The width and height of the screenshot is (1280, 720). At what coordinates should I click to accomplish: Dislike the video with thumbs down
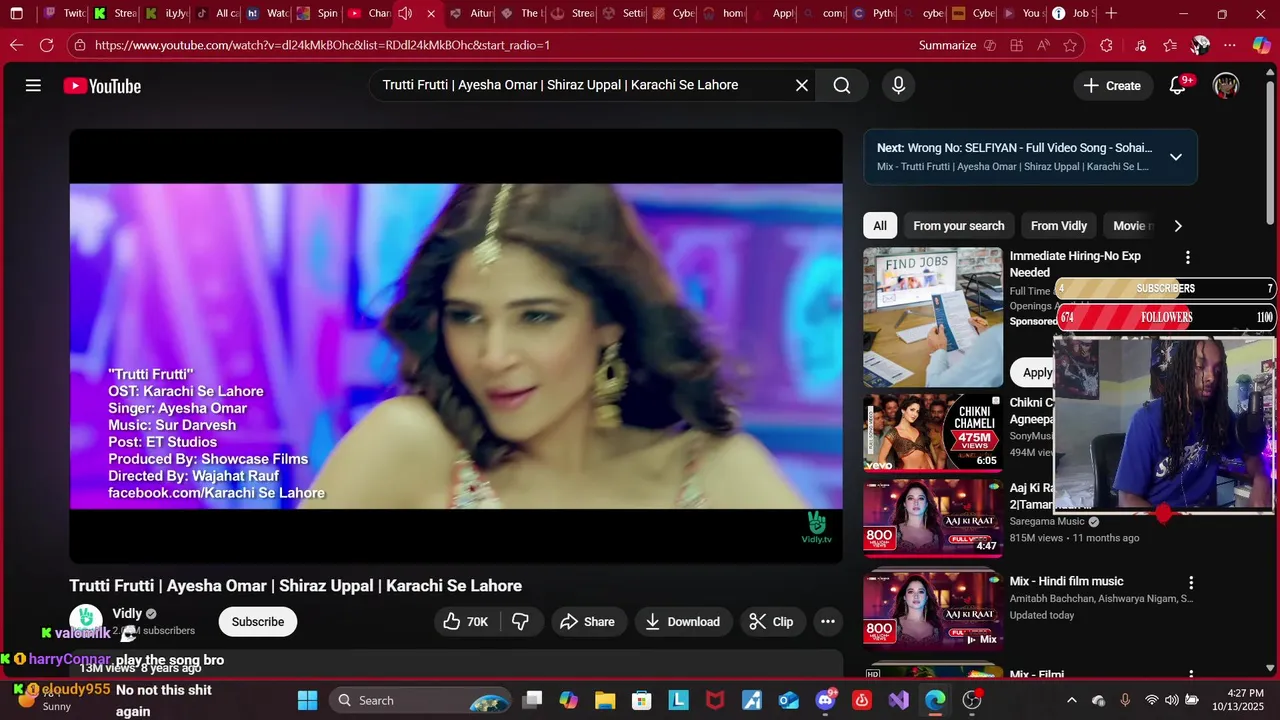(520, 622)
